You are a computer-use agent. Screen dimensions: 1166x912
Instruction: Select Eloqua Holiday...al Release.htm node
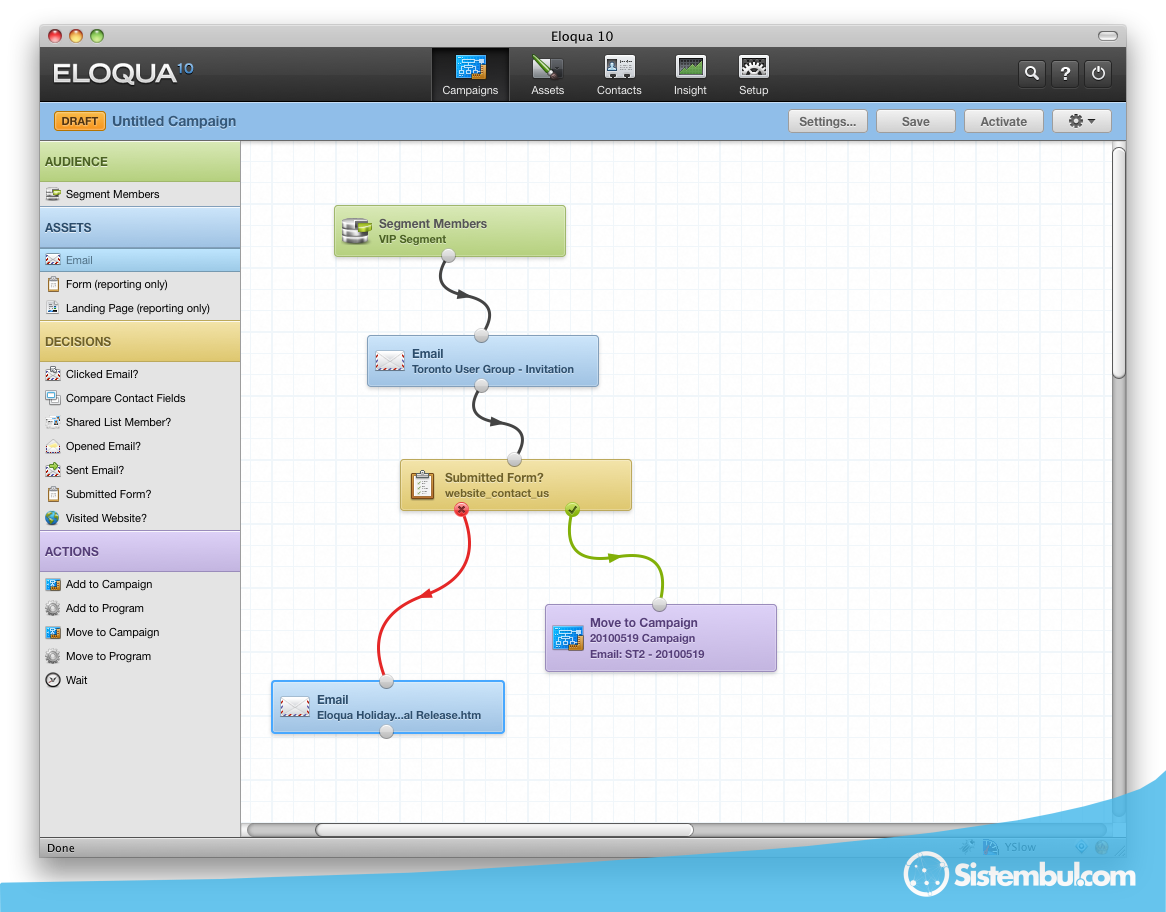tap(388, 707)
